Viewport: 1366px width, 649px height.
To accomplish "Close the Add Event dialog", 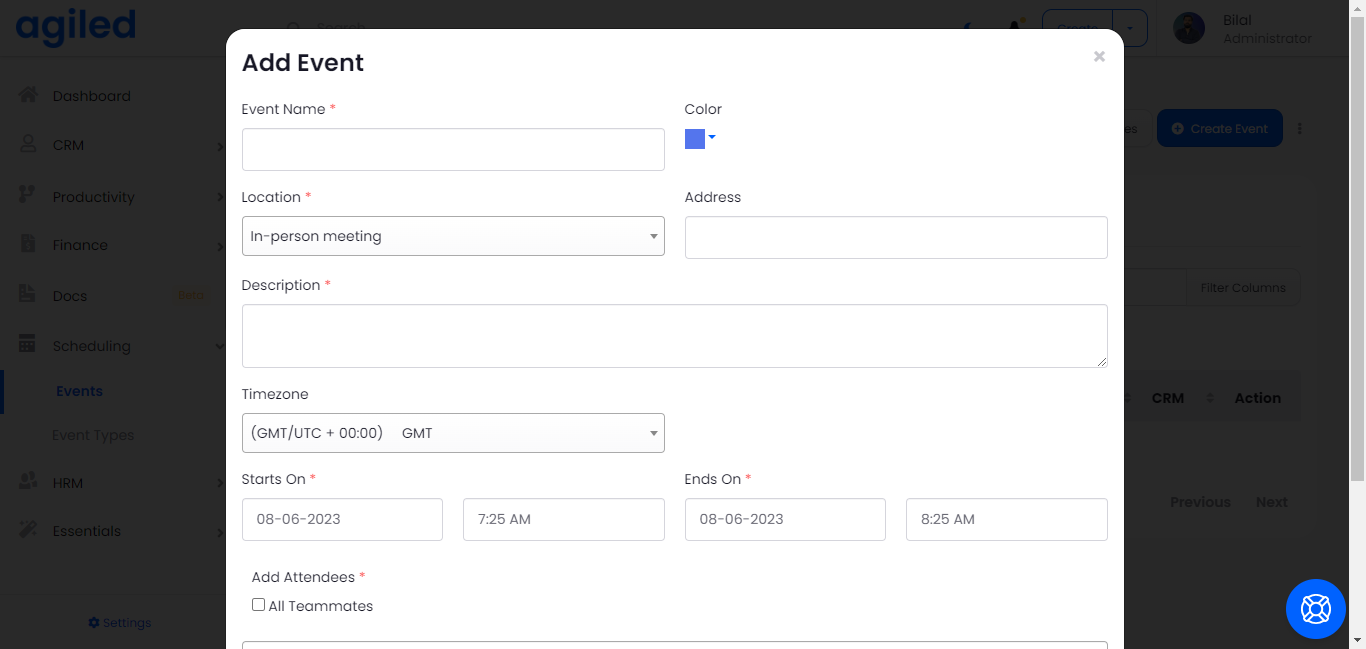I will (1099, 57).
